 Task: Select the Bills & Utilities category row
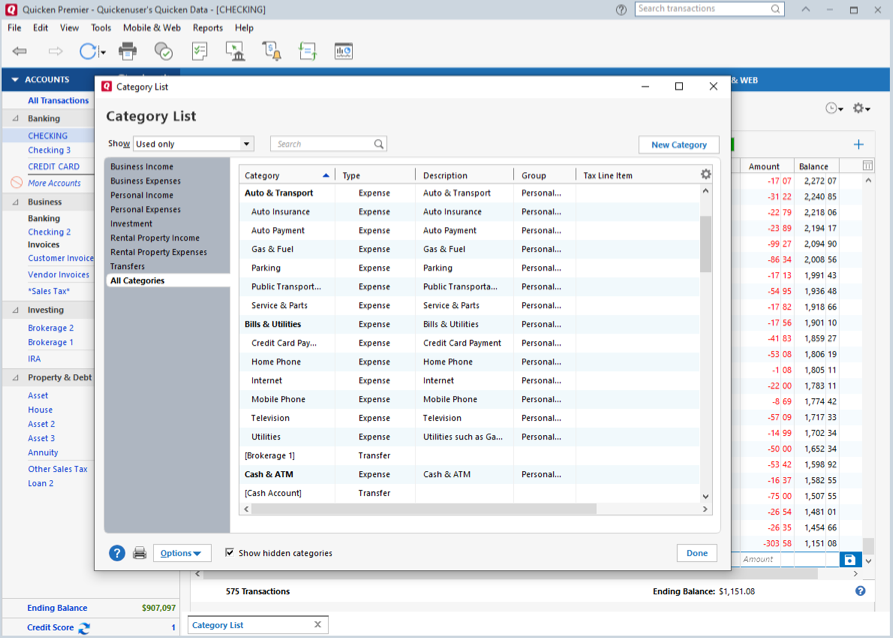469,324
